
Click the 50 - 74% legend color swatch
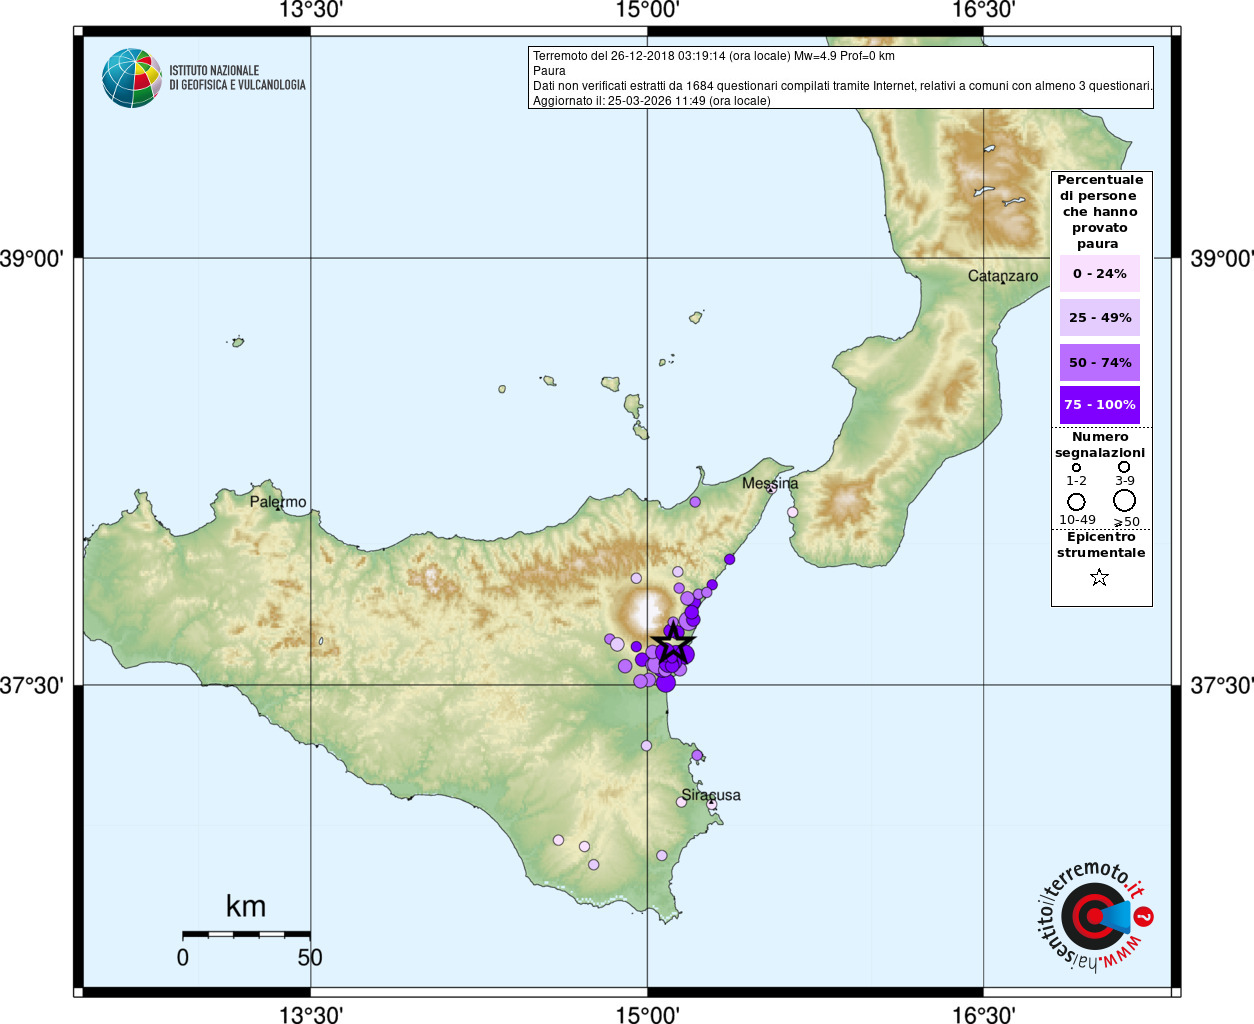1099,362
